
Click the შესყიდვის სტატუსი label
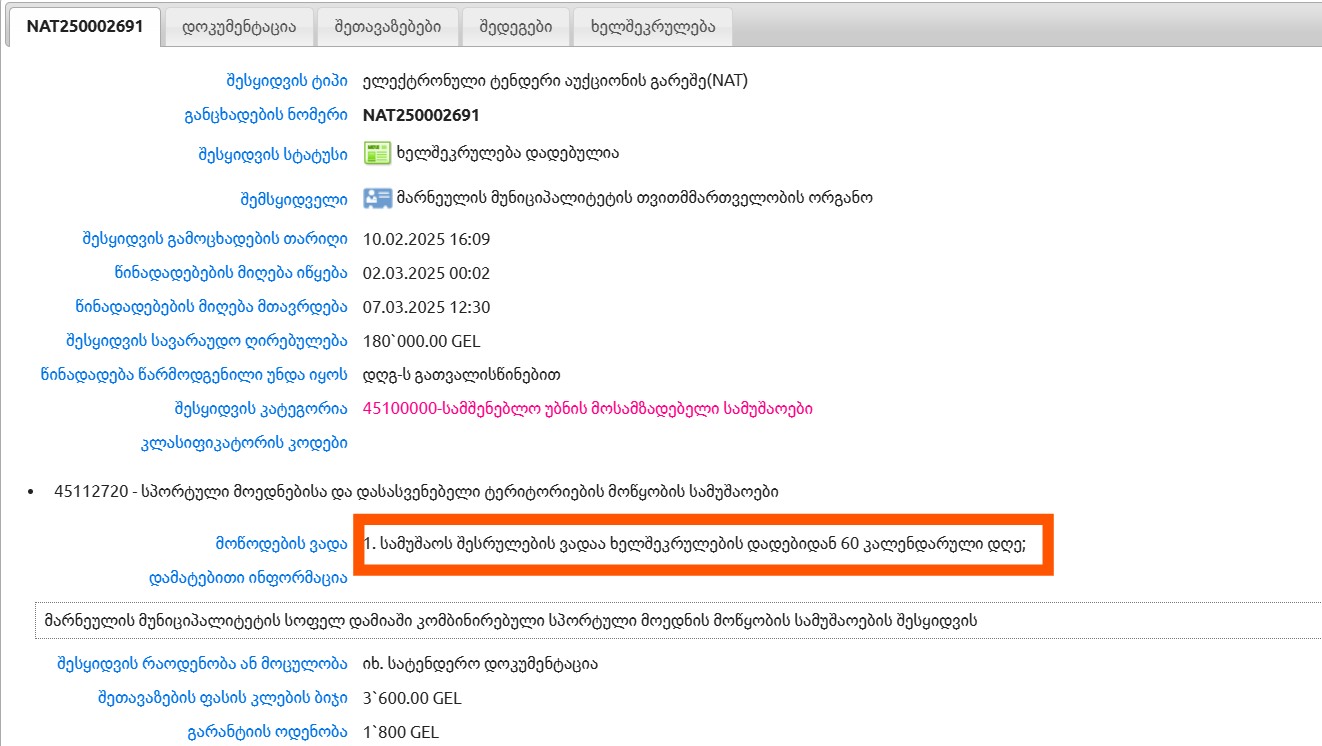[x=273, y=154]
